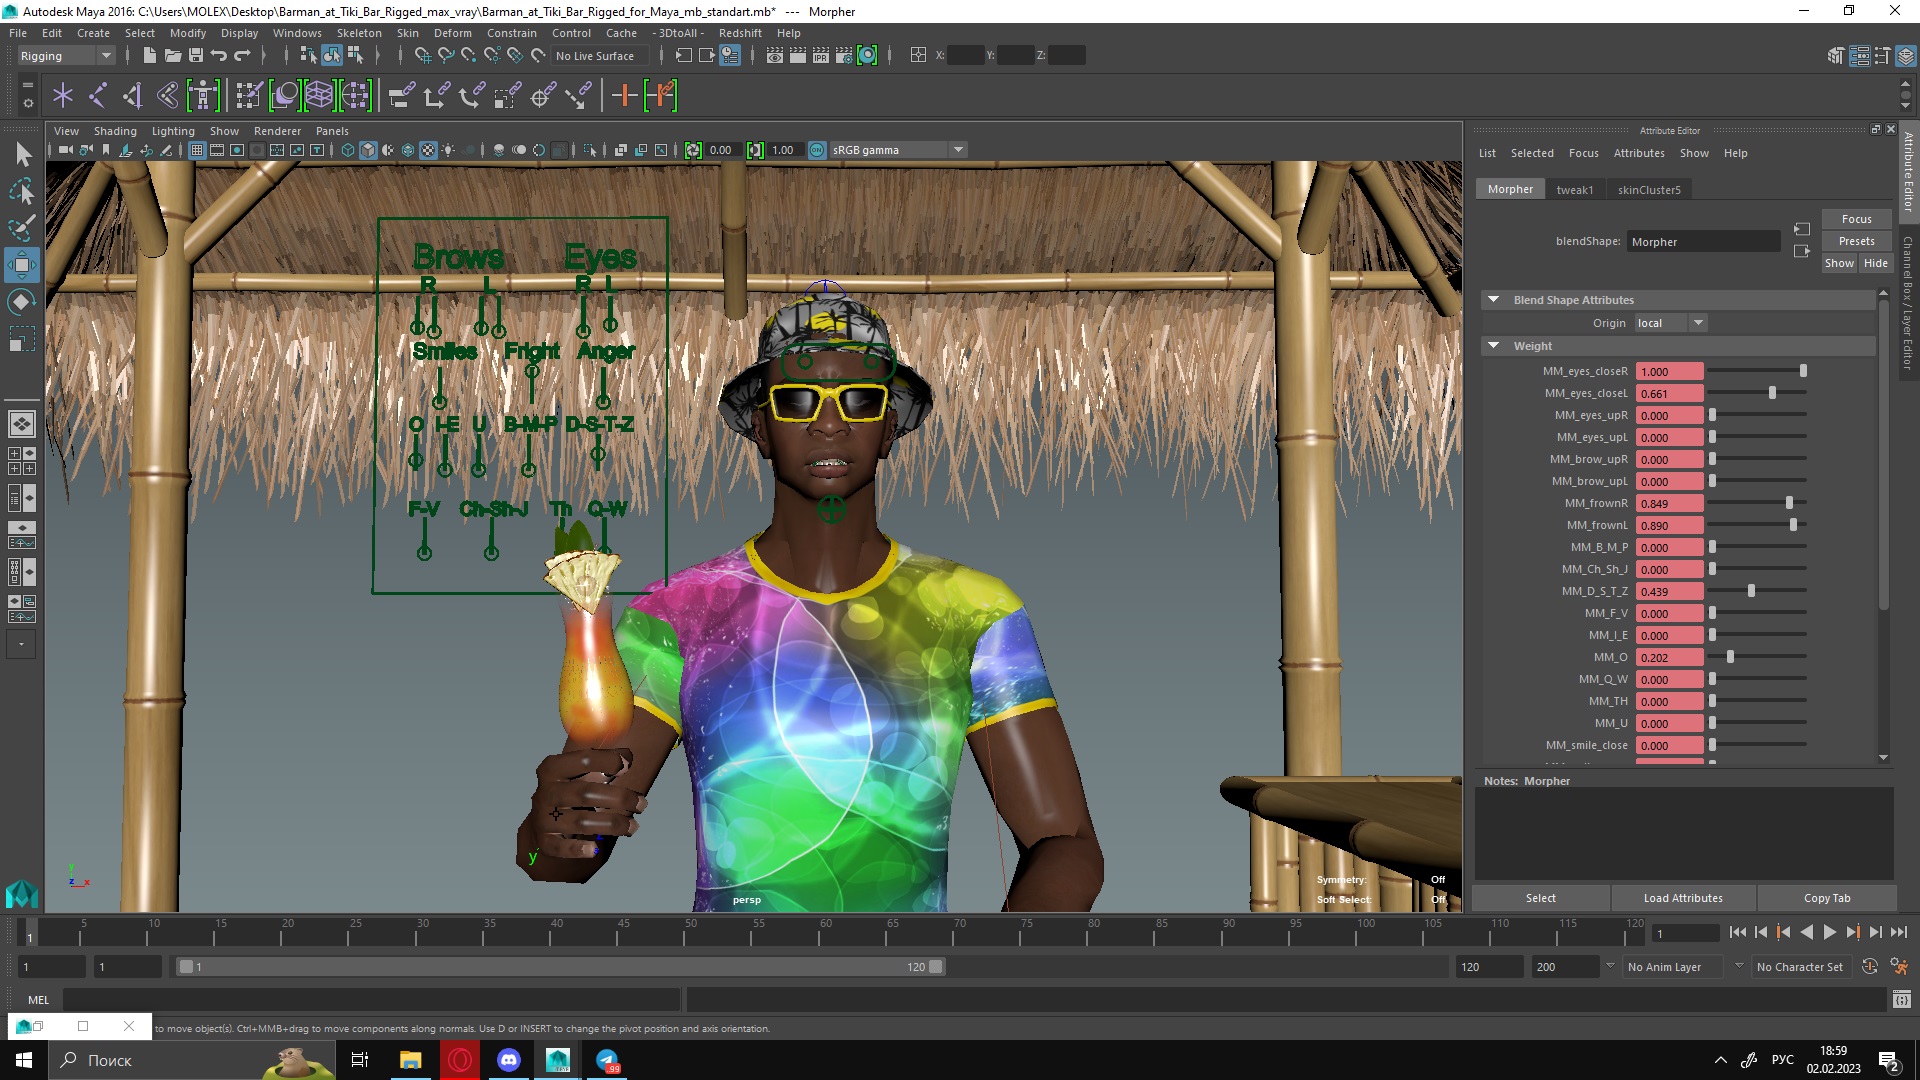Open the Constrain menu
The image size is (1920, 1080).
(511, 33)
